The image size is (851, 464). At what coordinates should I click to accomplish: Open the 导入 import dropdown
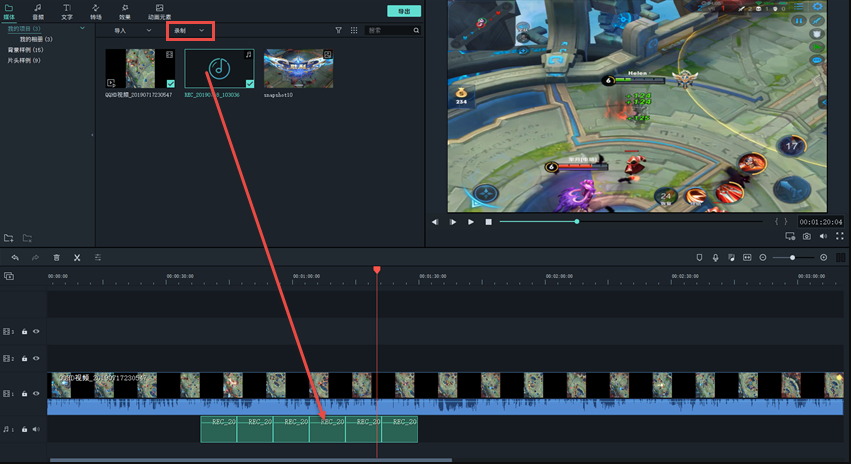tap(132, 31)
